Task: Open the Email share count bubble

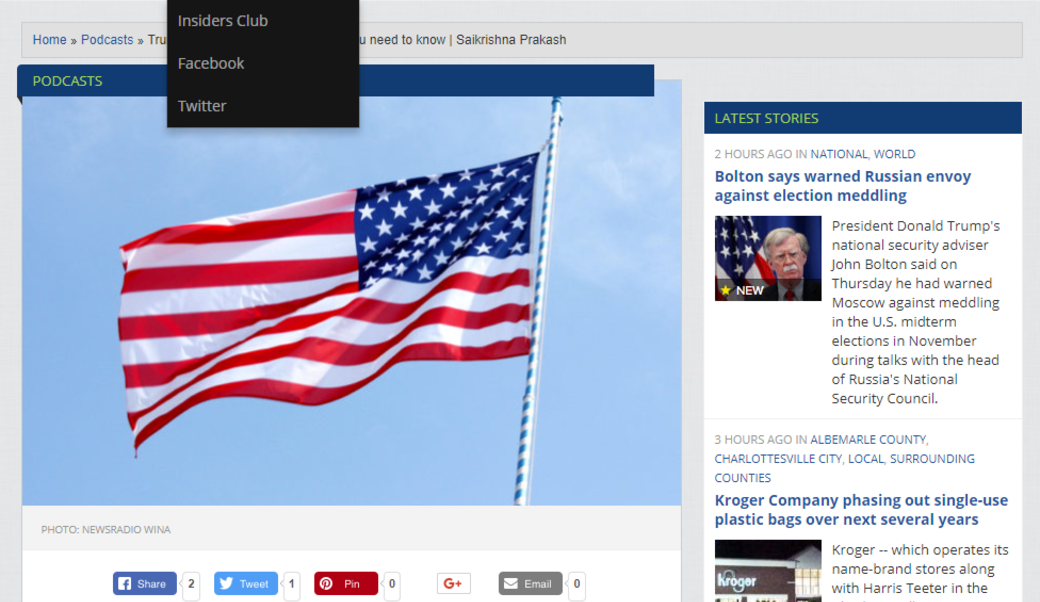Action: (x=577, y=584)
